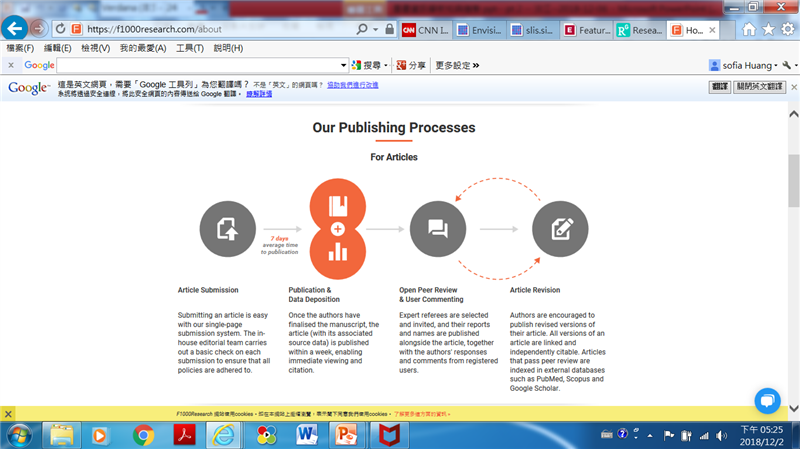
Task: Click the Article Revision pencil icon
Action: (560, 229)
